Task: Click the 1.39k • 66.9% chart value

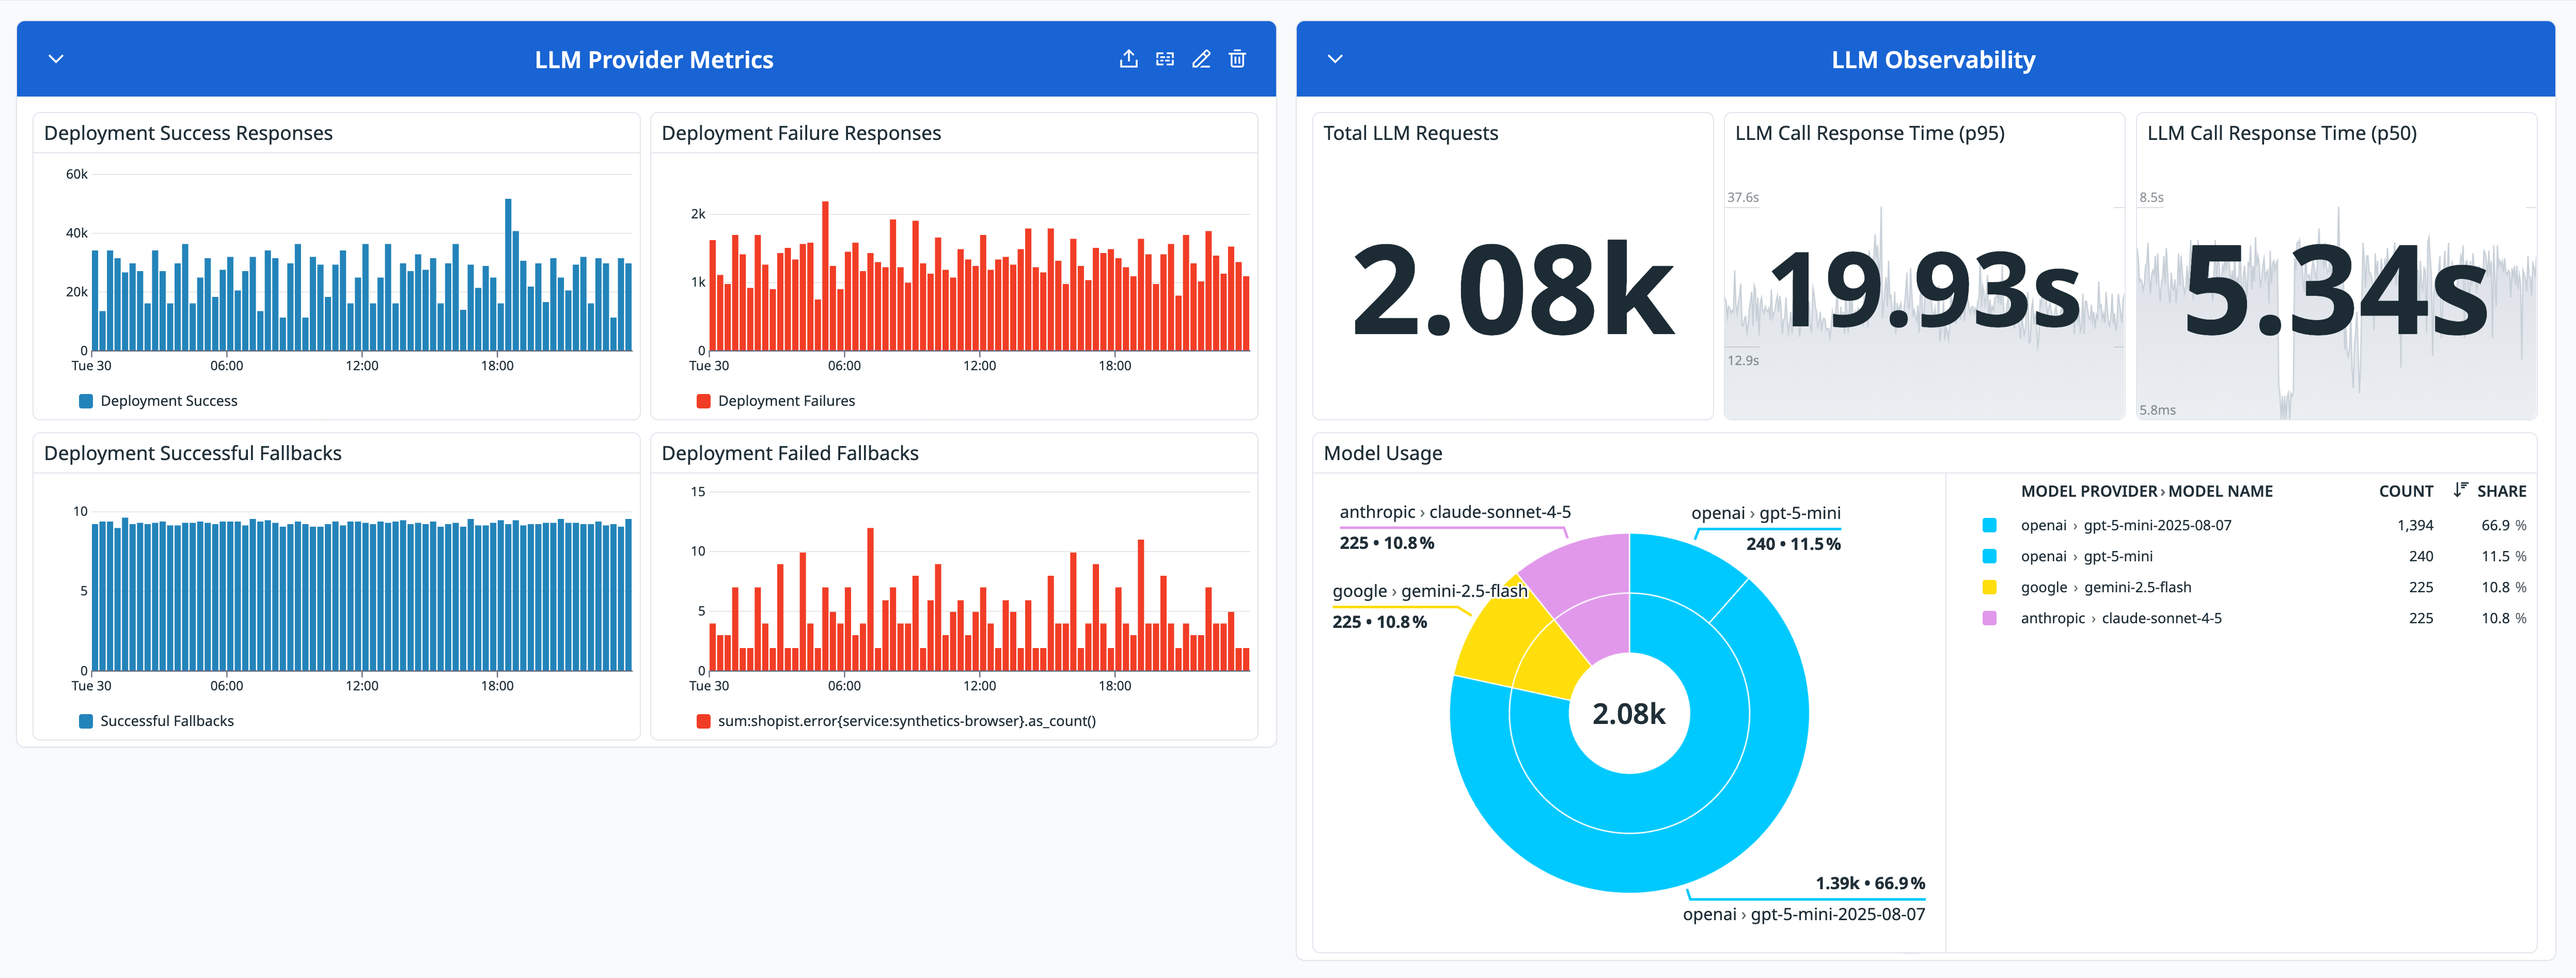Action: point(1869,883)
